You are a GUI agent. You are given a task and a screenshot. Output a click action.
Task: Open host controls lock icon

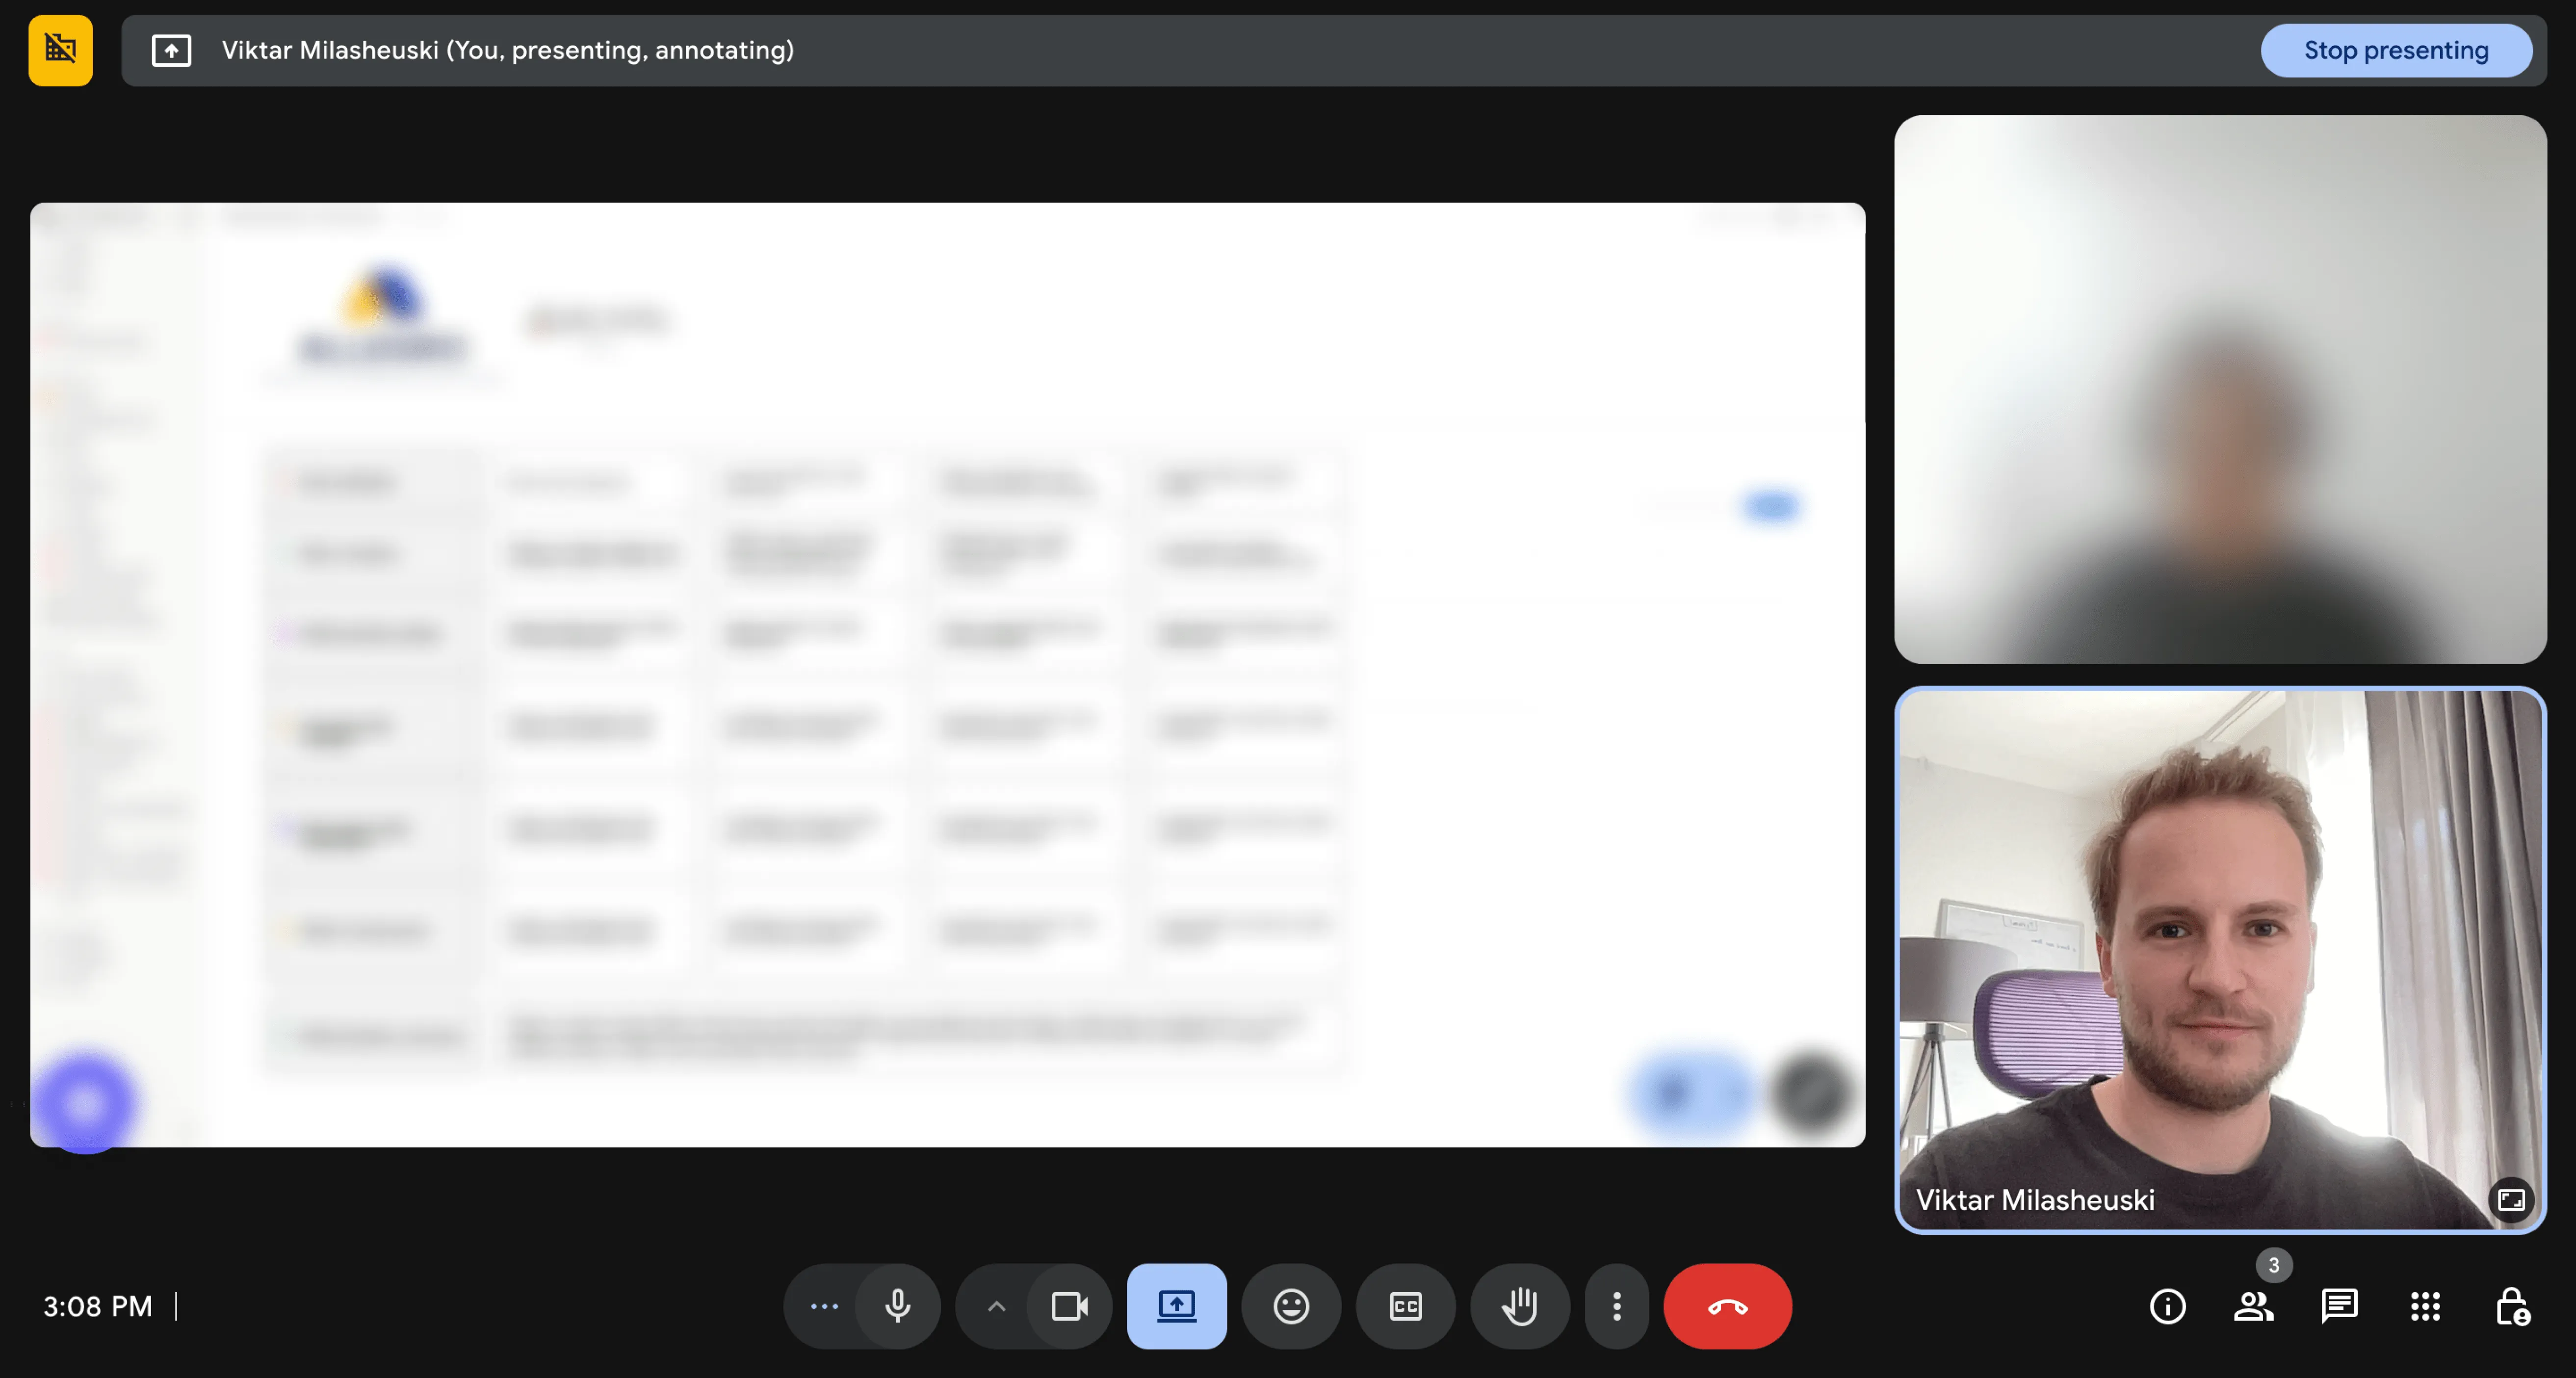pyautogui.click(x=2511, y=1306)
